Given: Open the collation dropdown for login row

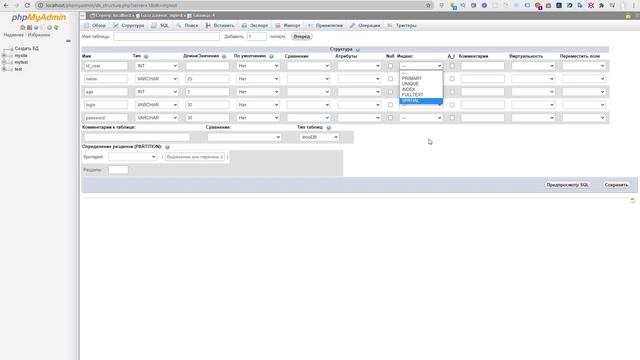Looking at the screenshot, I should [309, 105].
